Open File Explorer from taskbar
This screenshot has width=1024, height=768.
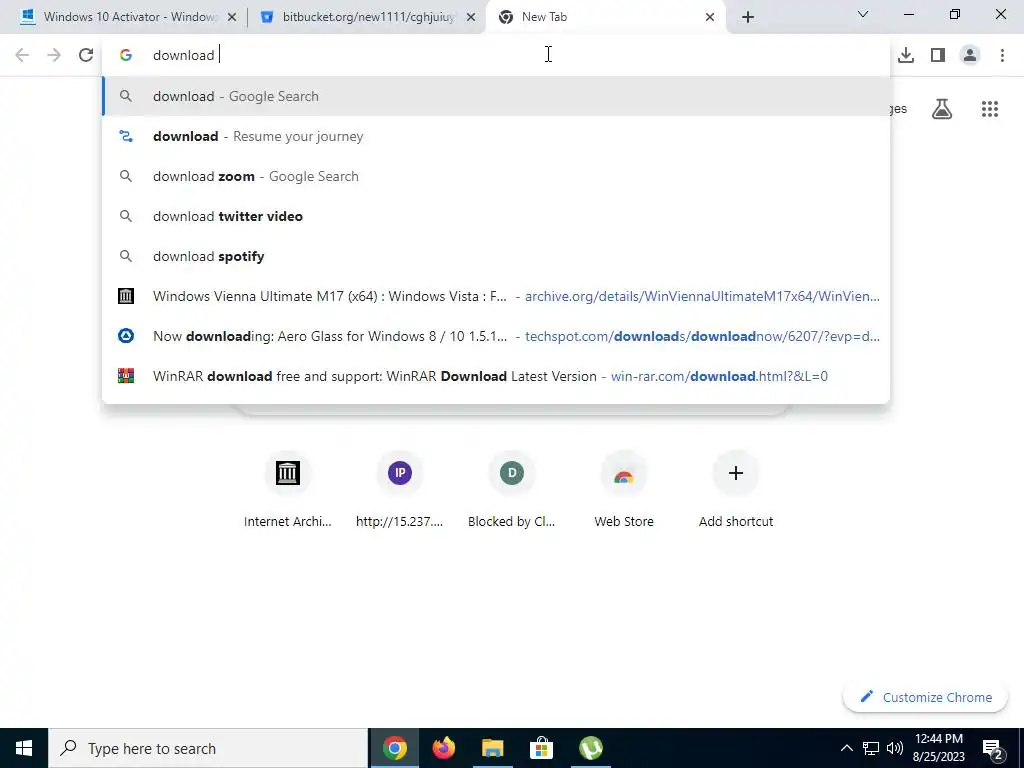click(x=493, y=748)
